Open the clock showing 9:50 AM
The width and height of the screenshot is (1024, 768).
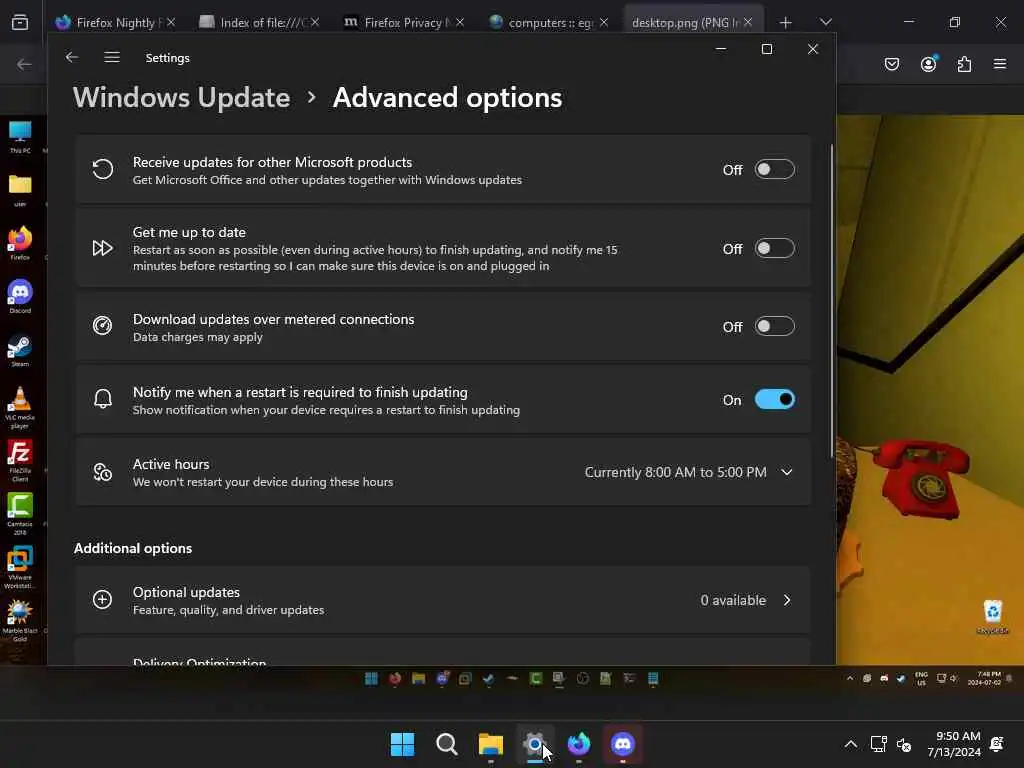pyautogui.click(x=953, y=744)
